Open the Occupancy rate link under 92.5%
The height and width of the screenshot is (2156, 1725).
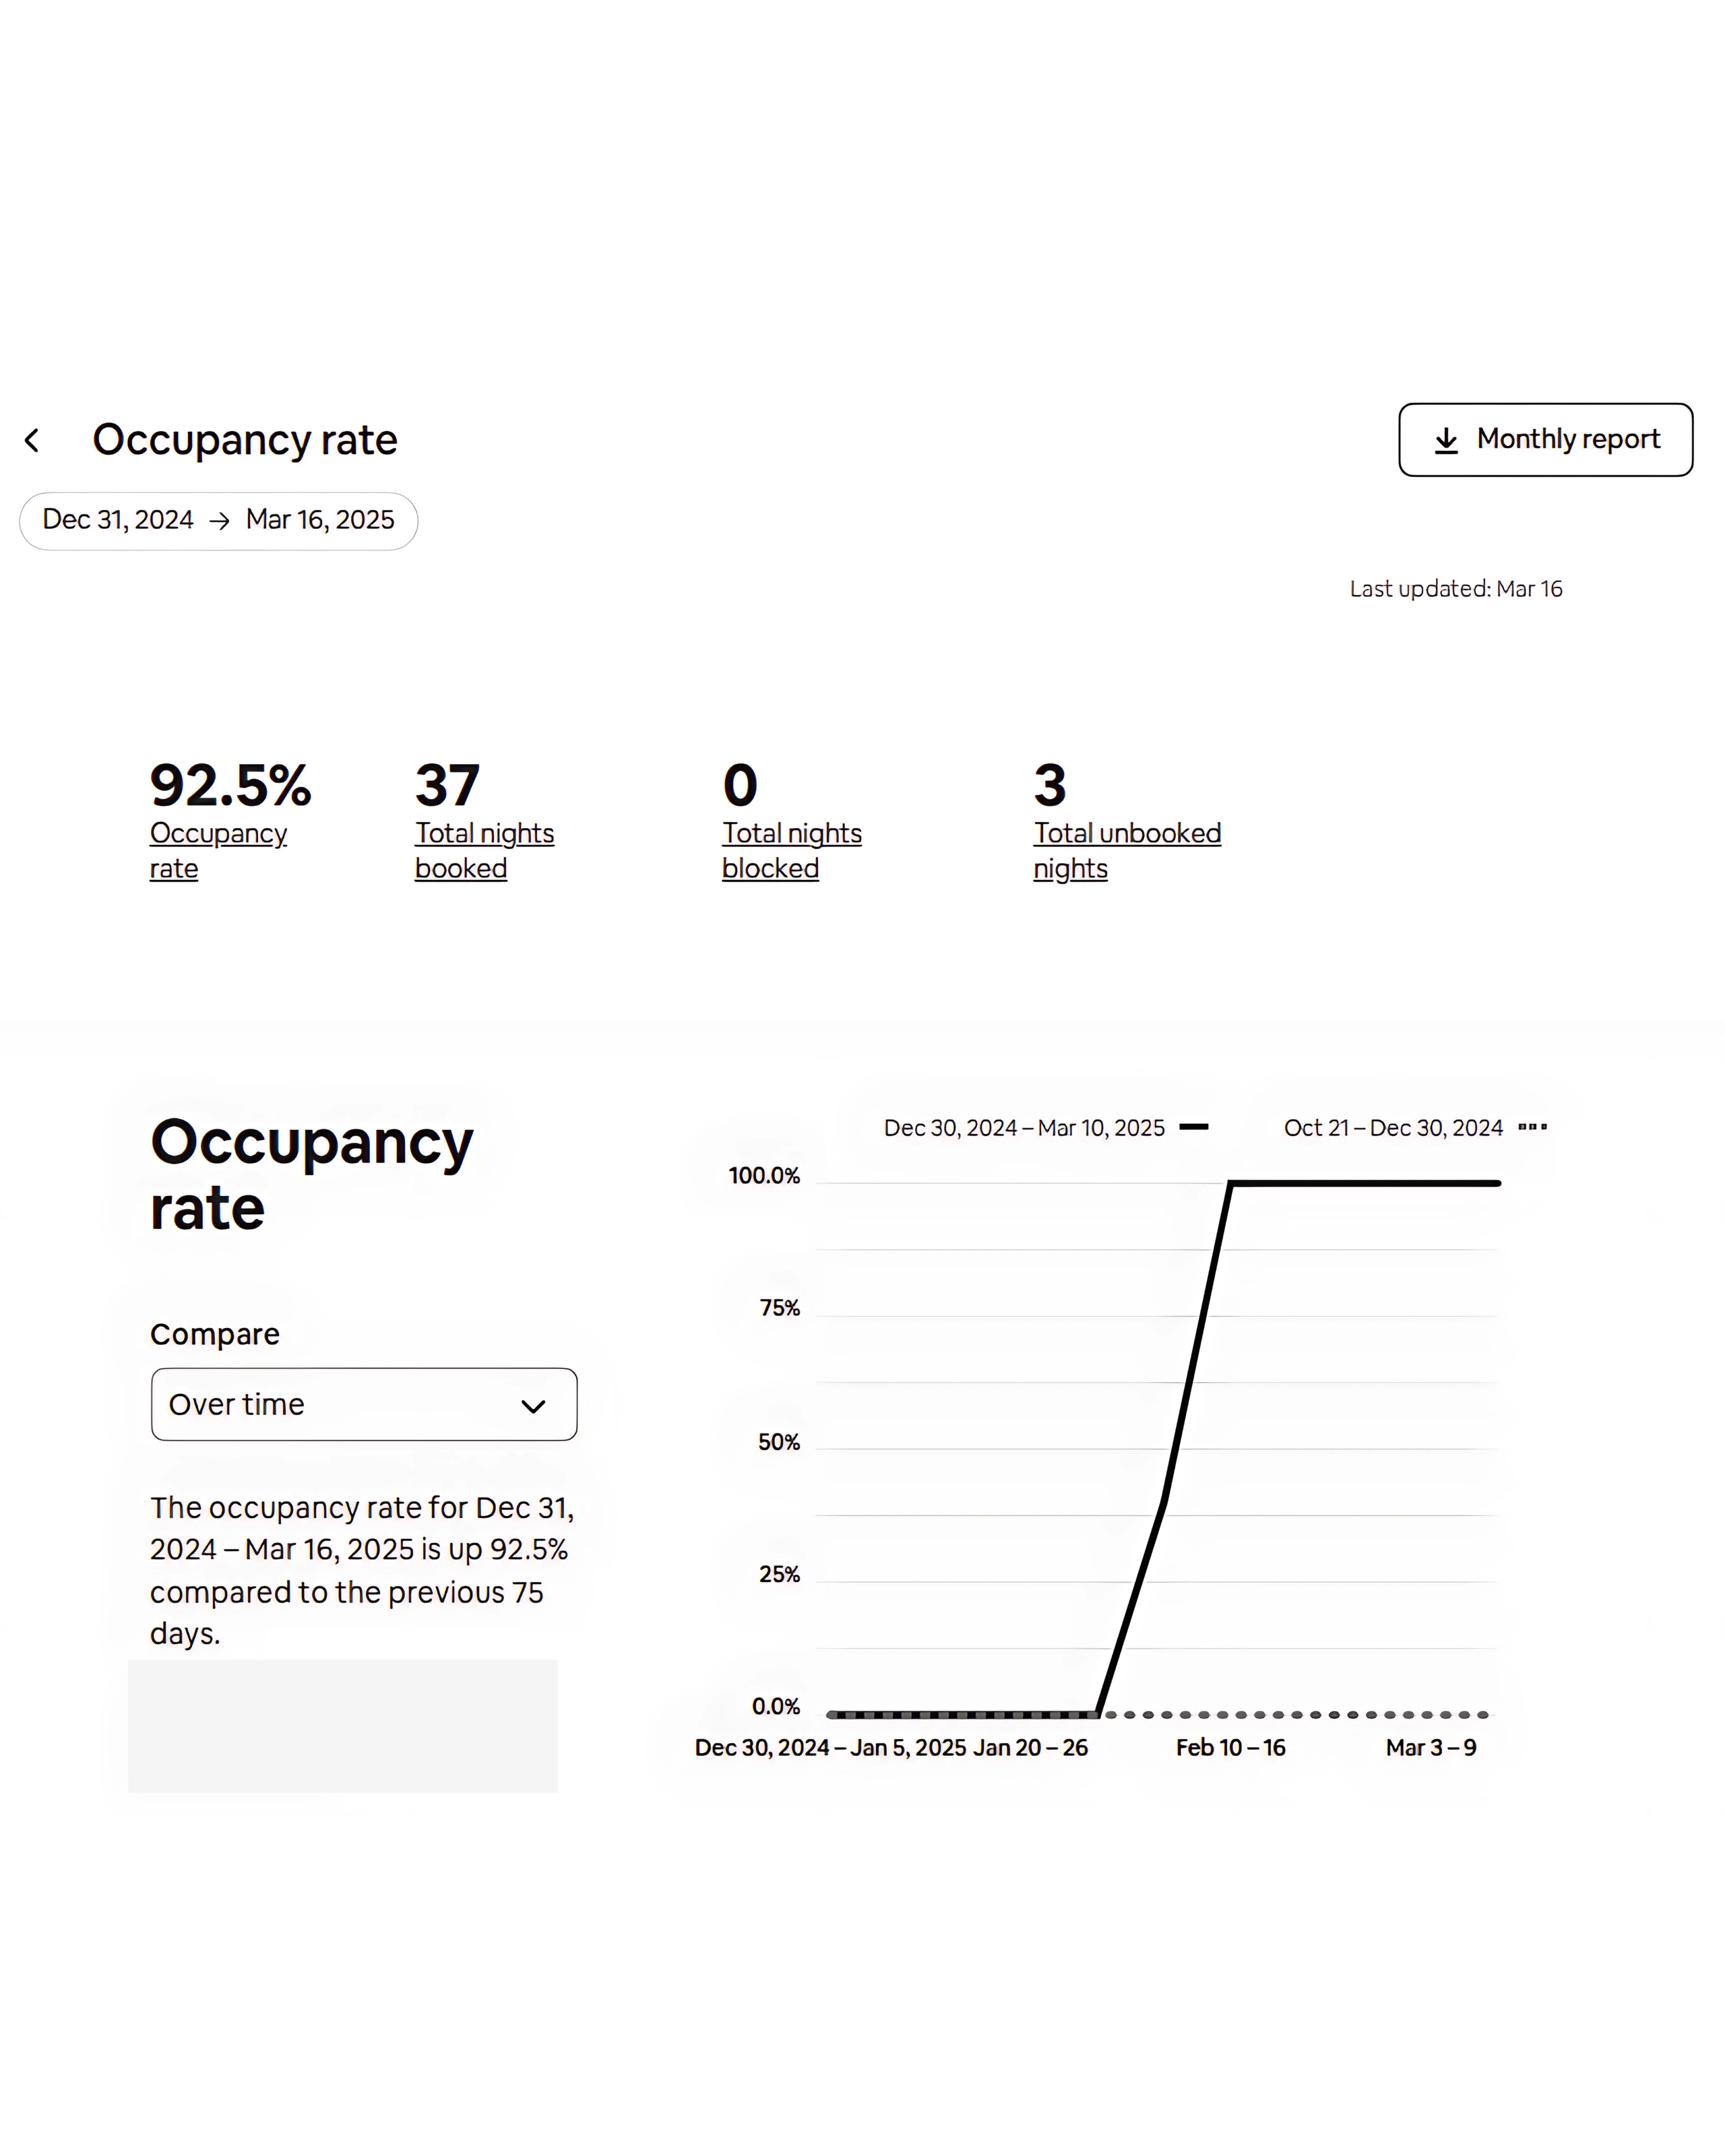218,850
